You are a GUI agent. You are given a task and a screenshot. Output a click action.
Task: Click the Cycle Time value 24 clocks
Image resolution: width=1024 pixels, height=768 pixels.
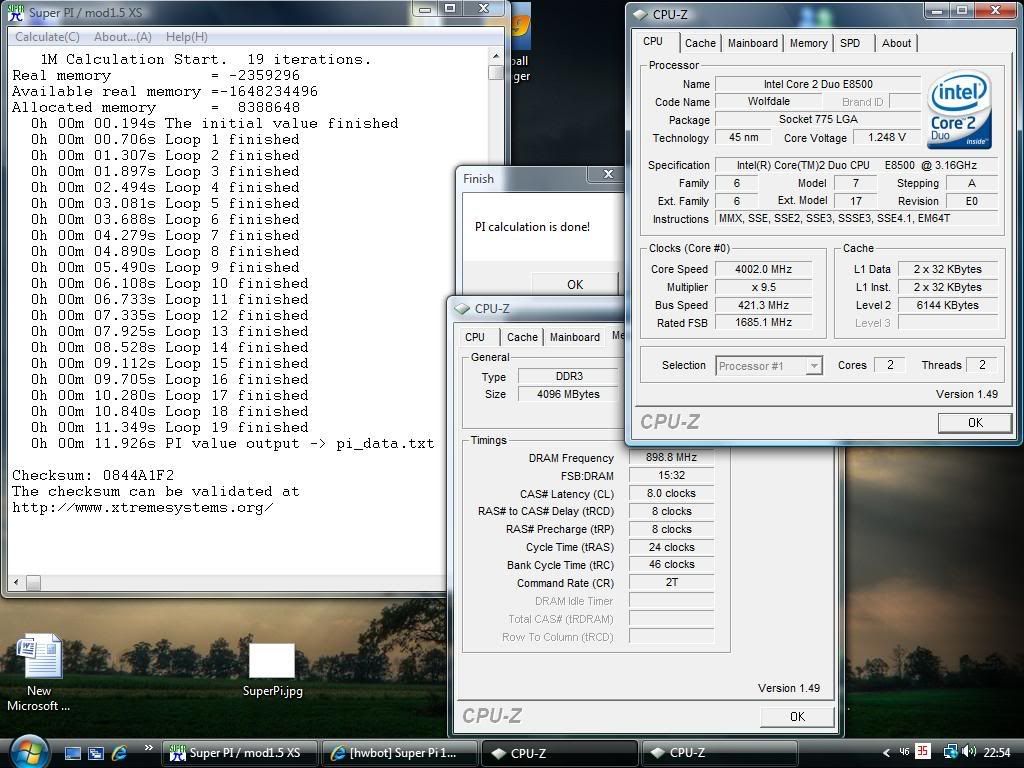click(671, 547)
